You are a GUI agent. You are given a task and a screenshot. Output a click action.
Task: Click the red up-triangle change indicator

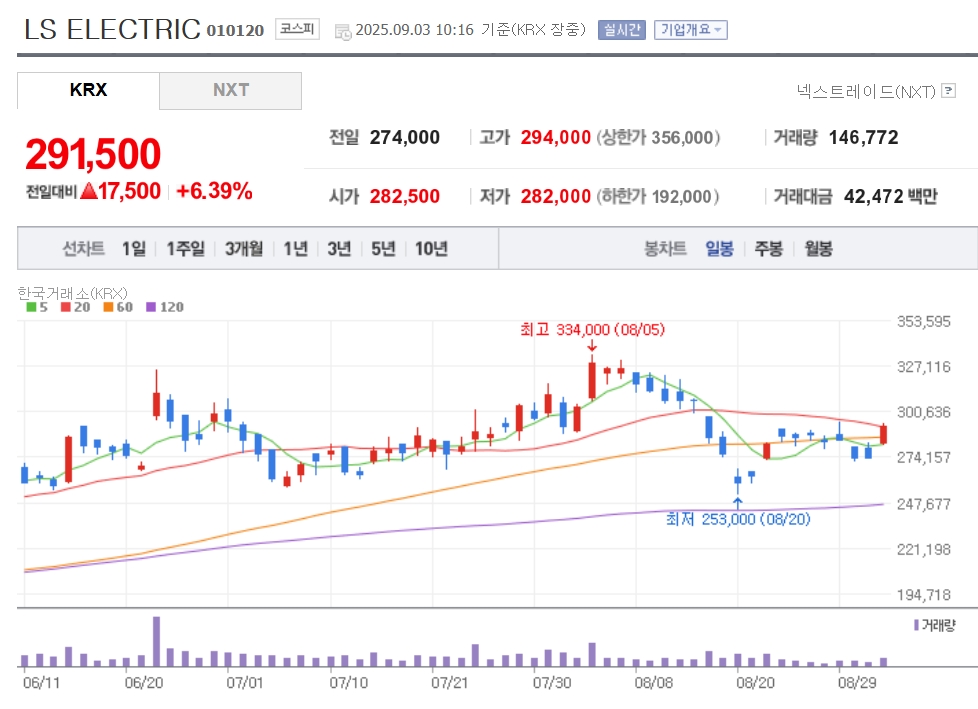[89, 191]
